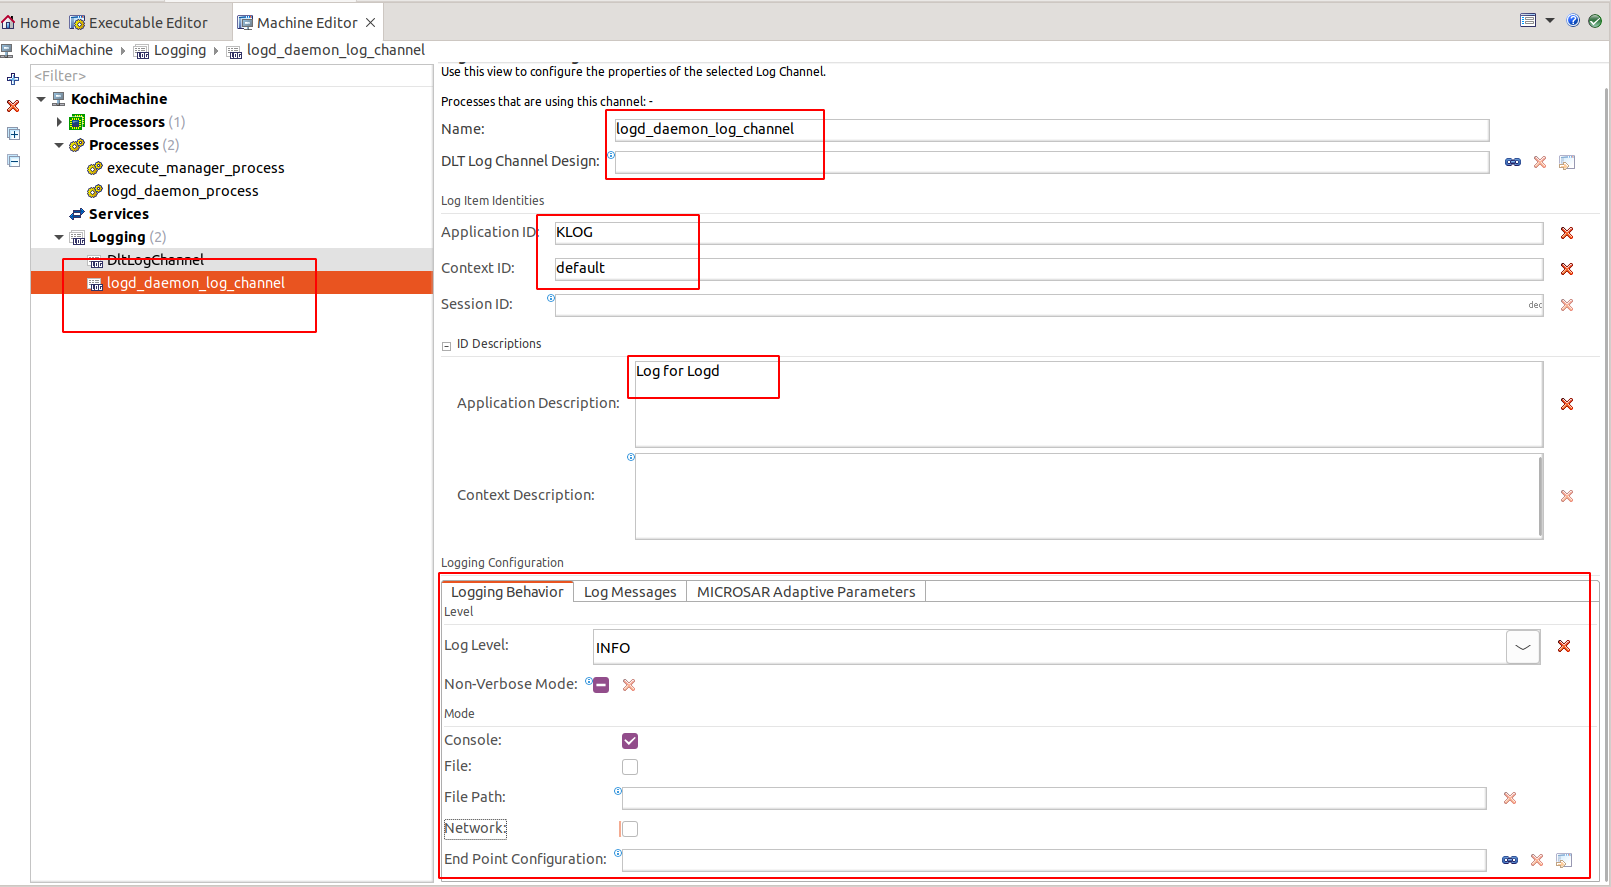Expand breadcrumb arrow after Logging
The image size is (1611, 887).
[x=216, y=50]
